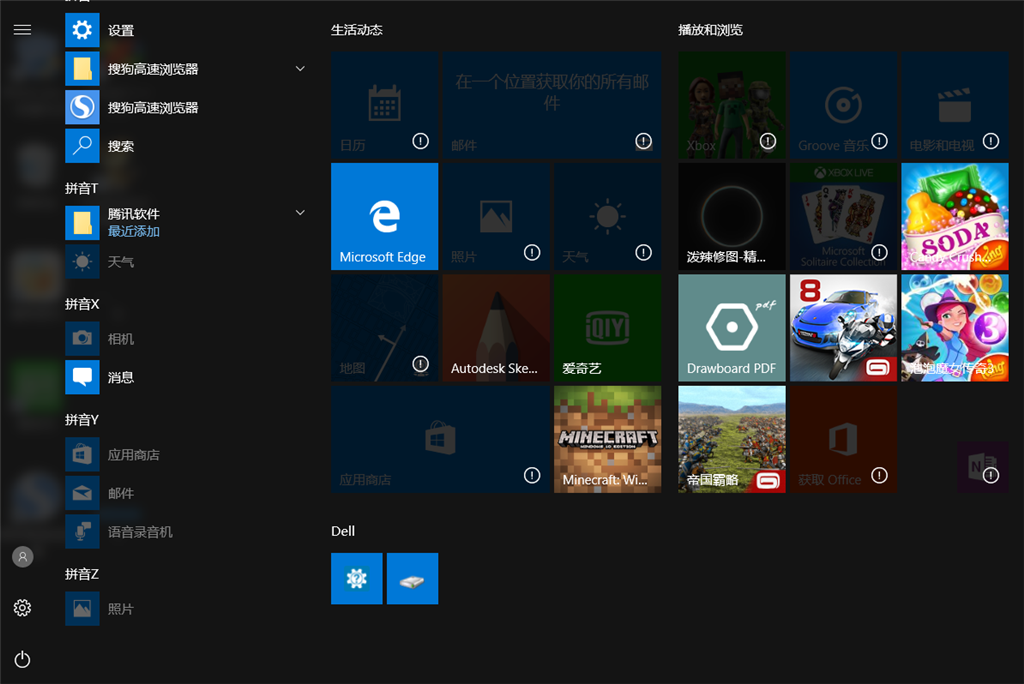This screenshot has width=1024, height=684.
Task: Launch the Candy Crush Soda tile
Action: pos(955,216)
